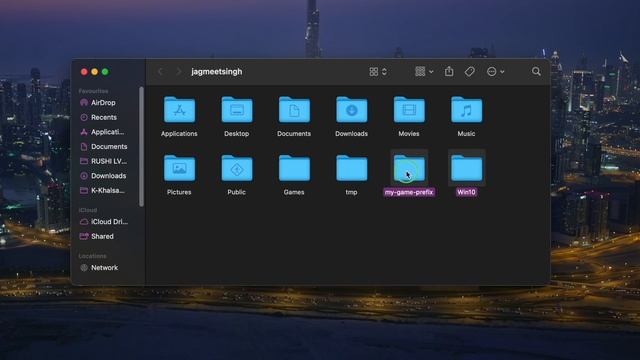Select the Movies folder icon
The width and height of the screenshot is (640, 360).
pyautogui.click(x=409, y=109)
